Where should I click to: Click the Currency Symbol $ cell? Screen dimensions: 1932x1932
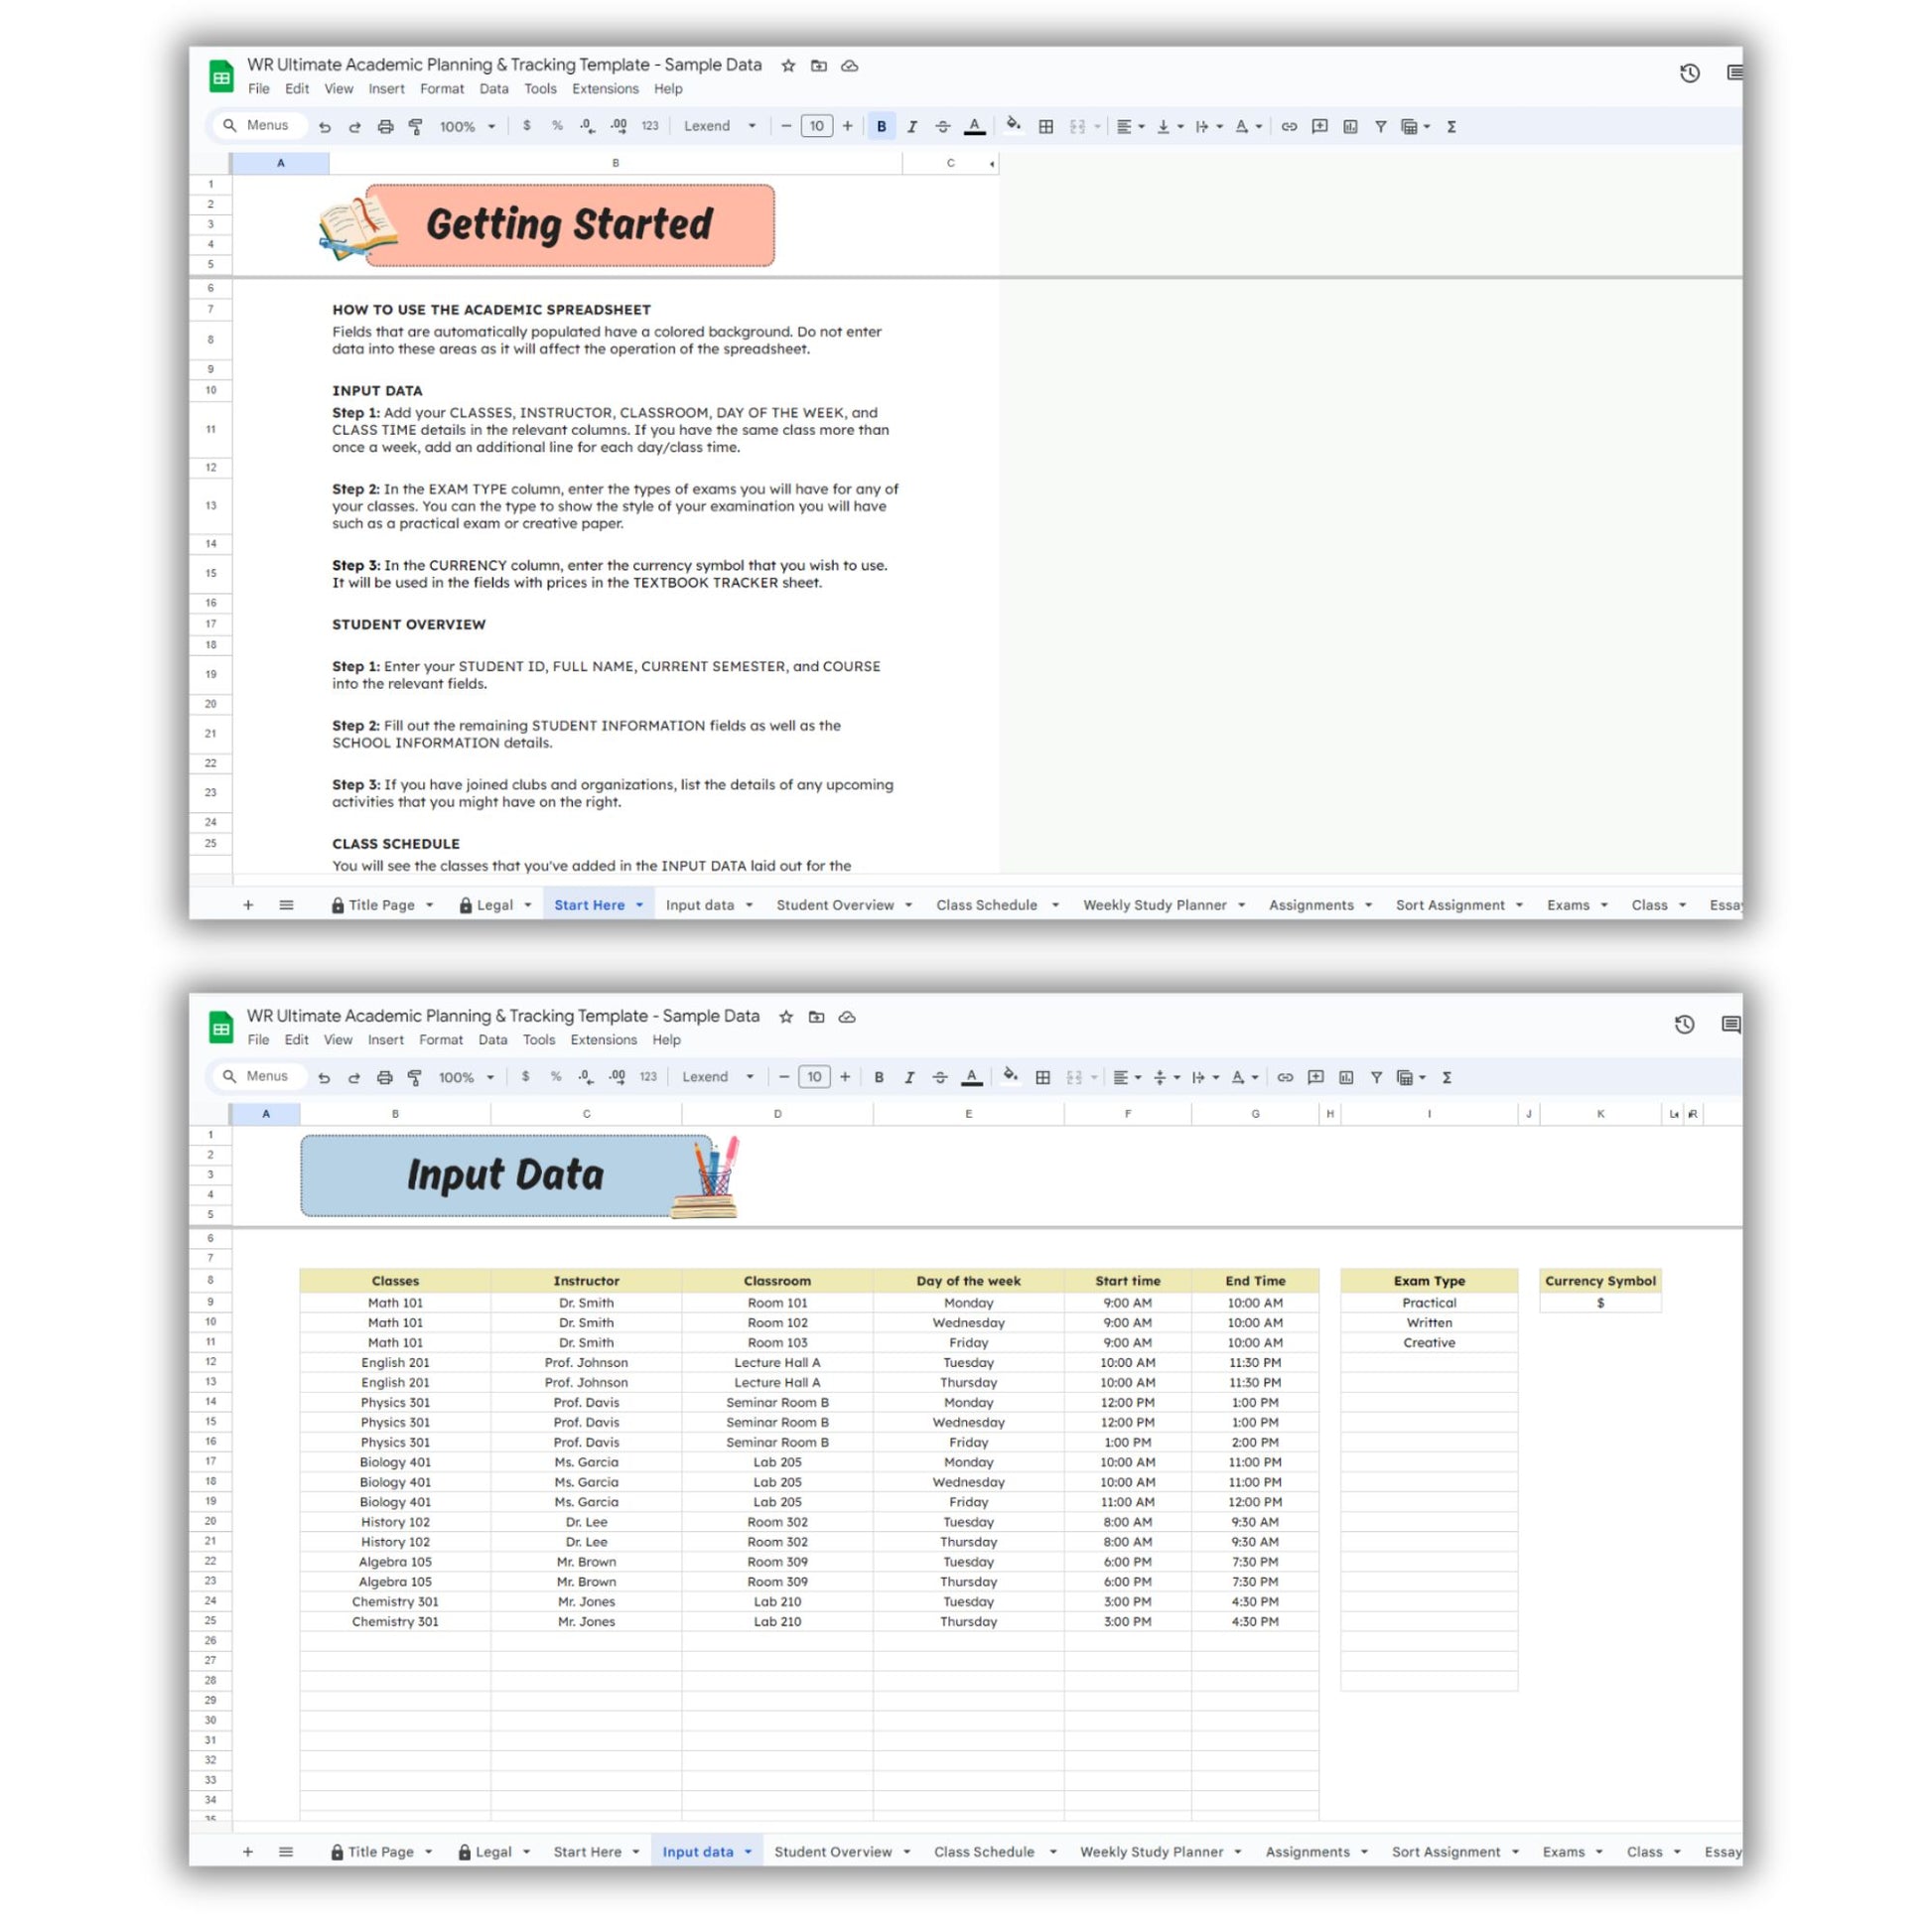(1600, 1303)
